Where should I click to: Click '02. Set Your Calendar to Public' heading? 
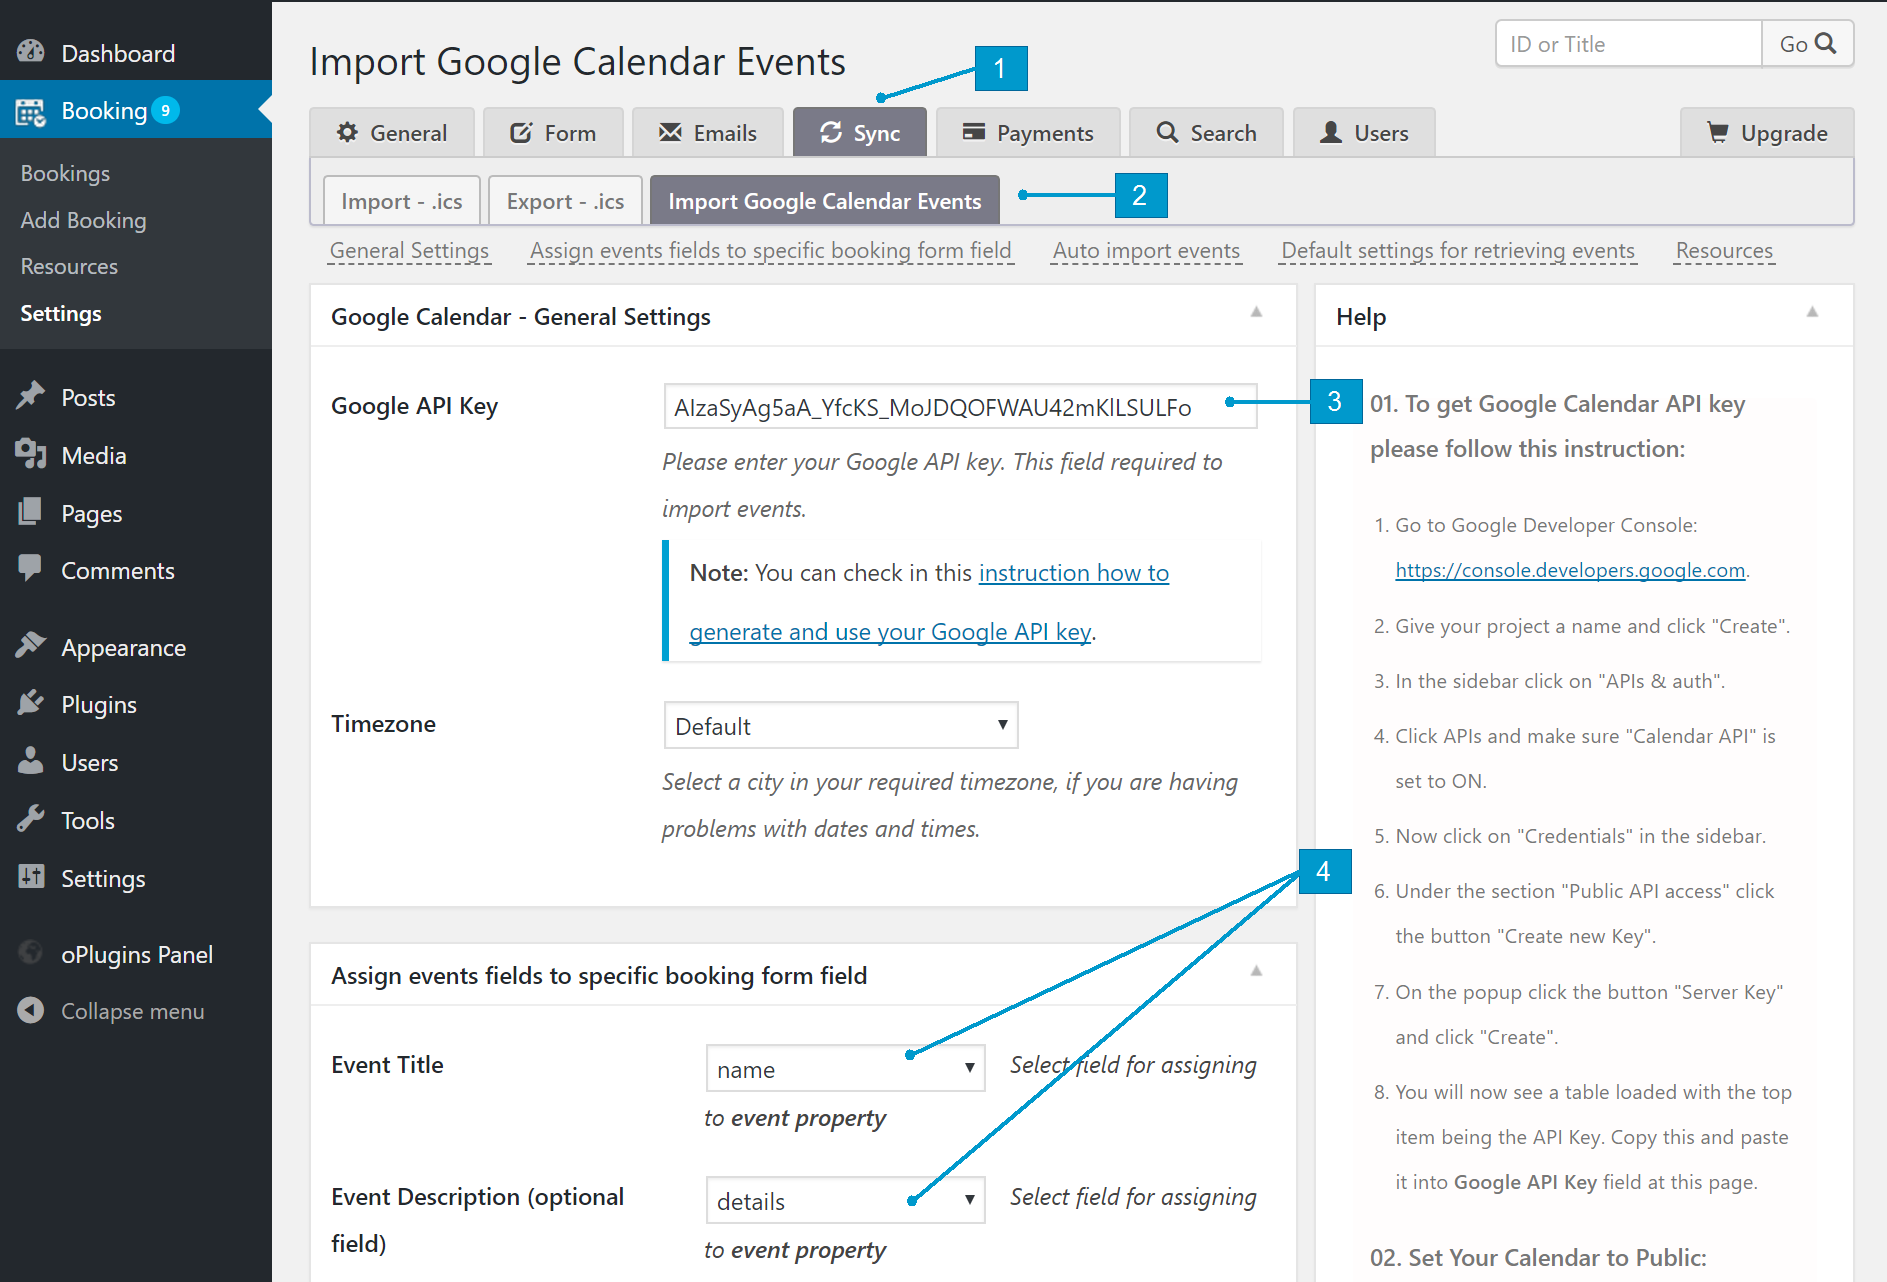1538,1257
